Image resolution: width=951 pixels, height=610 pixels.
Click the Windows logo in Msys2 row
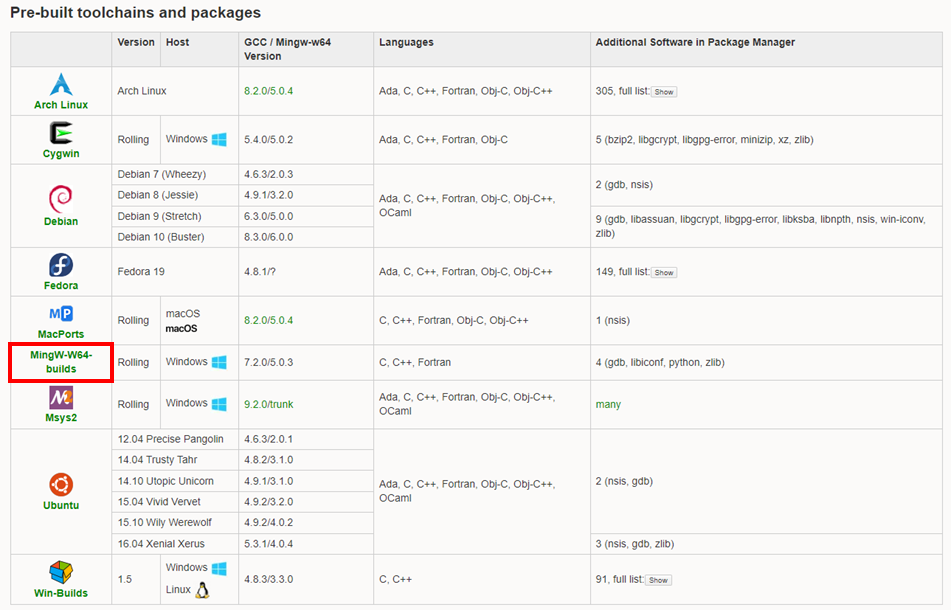[x=219, y=404]
